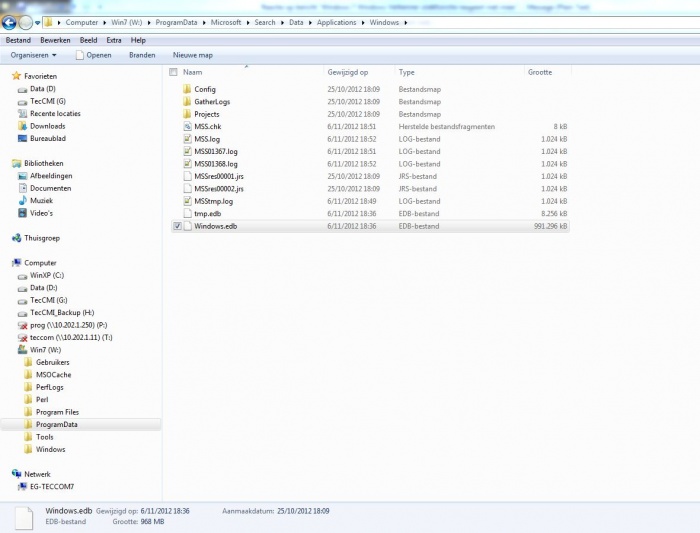Sort by Gewijzigd op column header
The width and height of the screenshot is (700, 533).
point(348,72)
